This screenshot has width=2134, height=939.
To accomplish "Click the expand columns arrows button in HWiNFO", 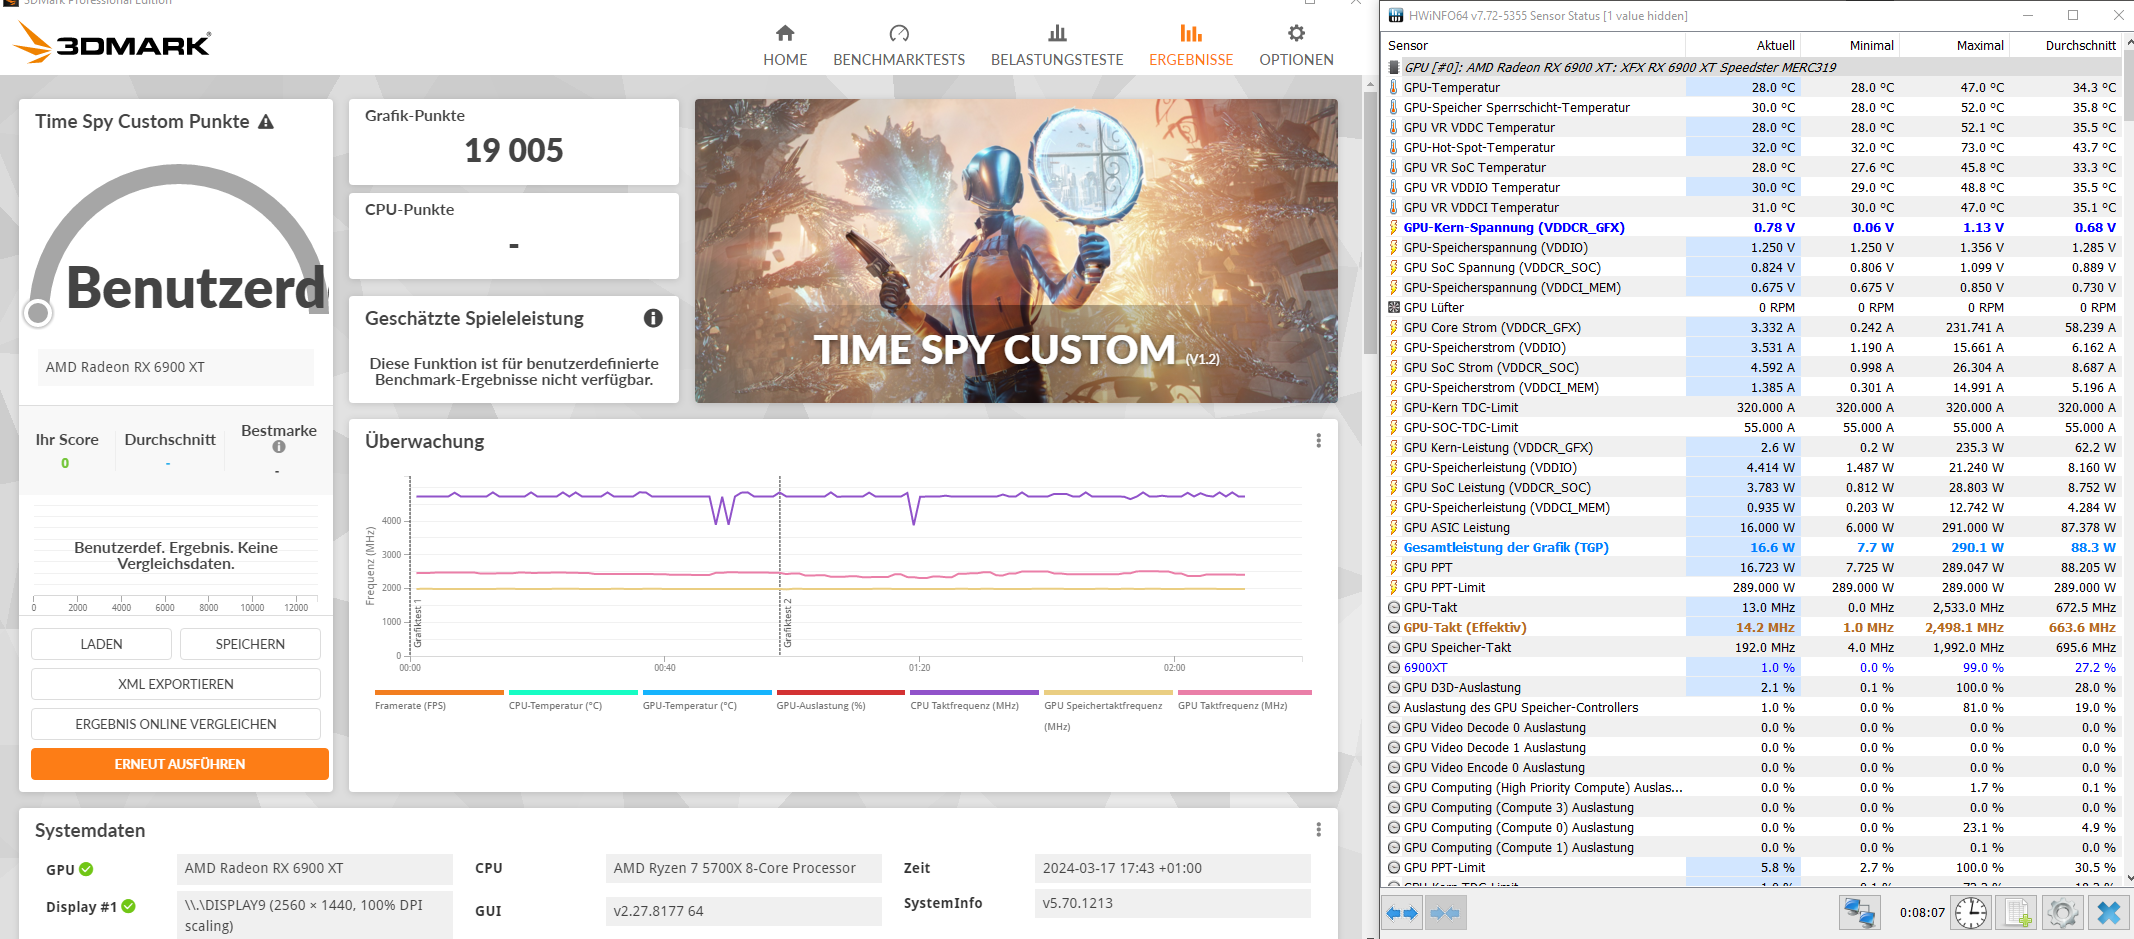I will [1402, 913].
